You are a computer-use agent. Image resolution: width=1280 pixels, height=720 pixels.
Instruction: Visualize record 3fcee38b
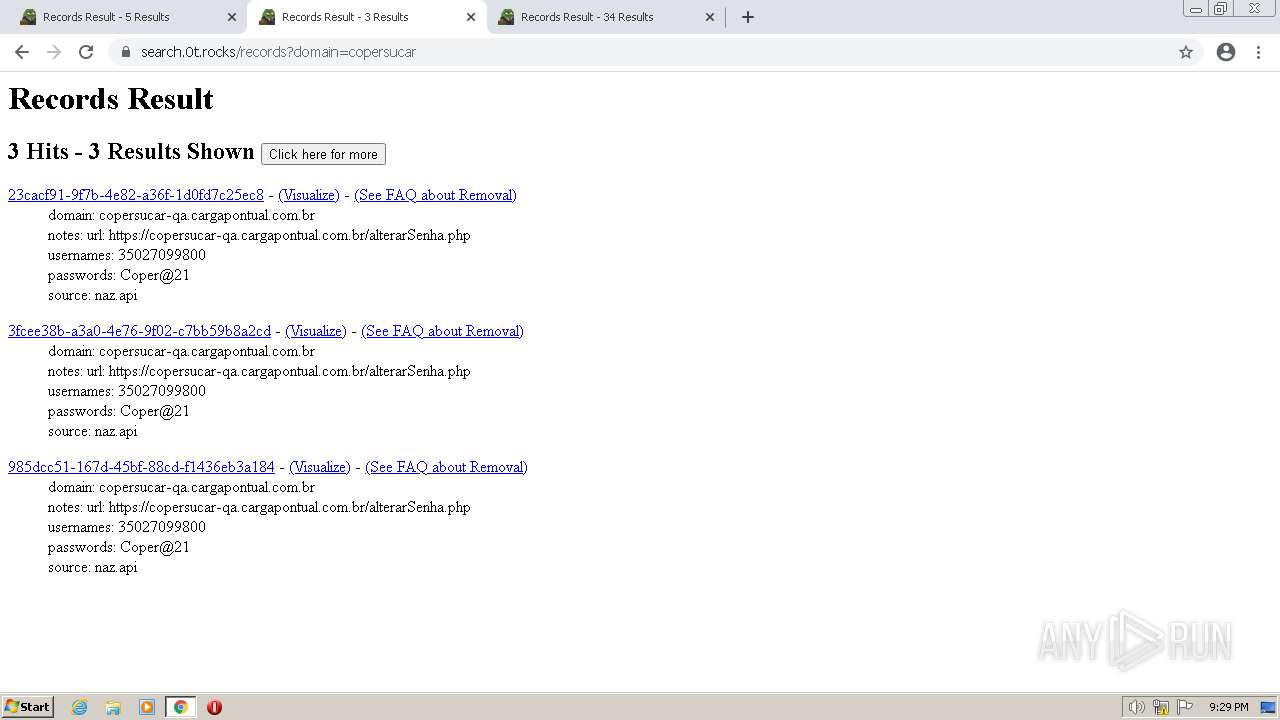click(x=316, y=331)
